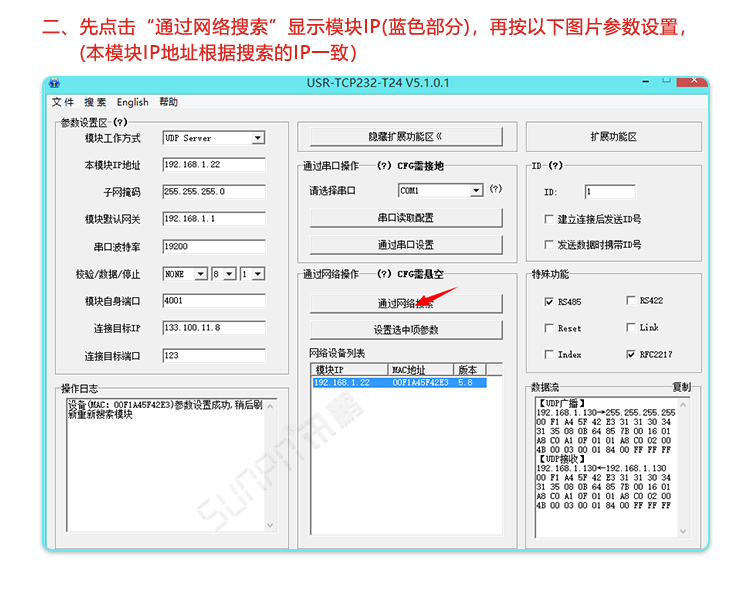Click the 连接目标IP input field

[214, 328]
